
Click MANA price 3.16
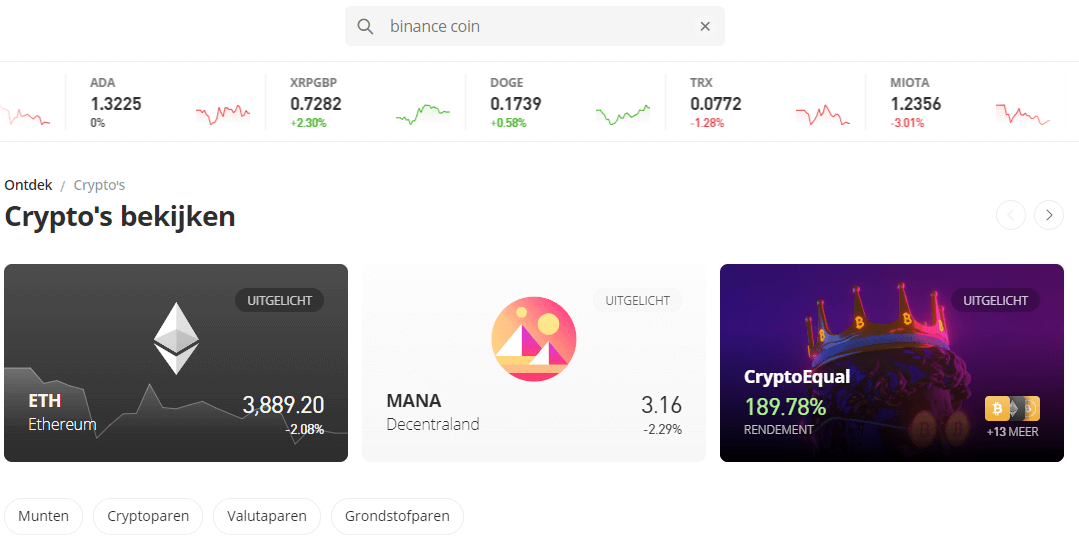click(661, 405)
